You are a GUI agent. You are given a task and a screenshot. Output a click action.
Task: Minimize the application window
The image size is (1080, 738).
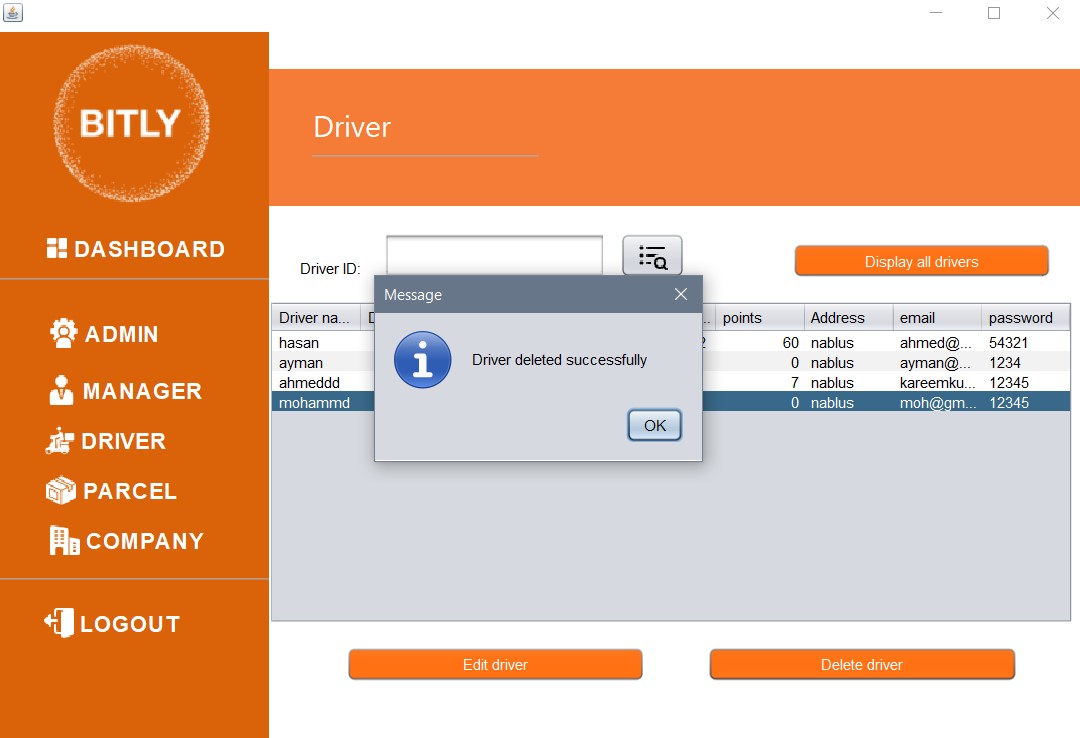[935, 12]
